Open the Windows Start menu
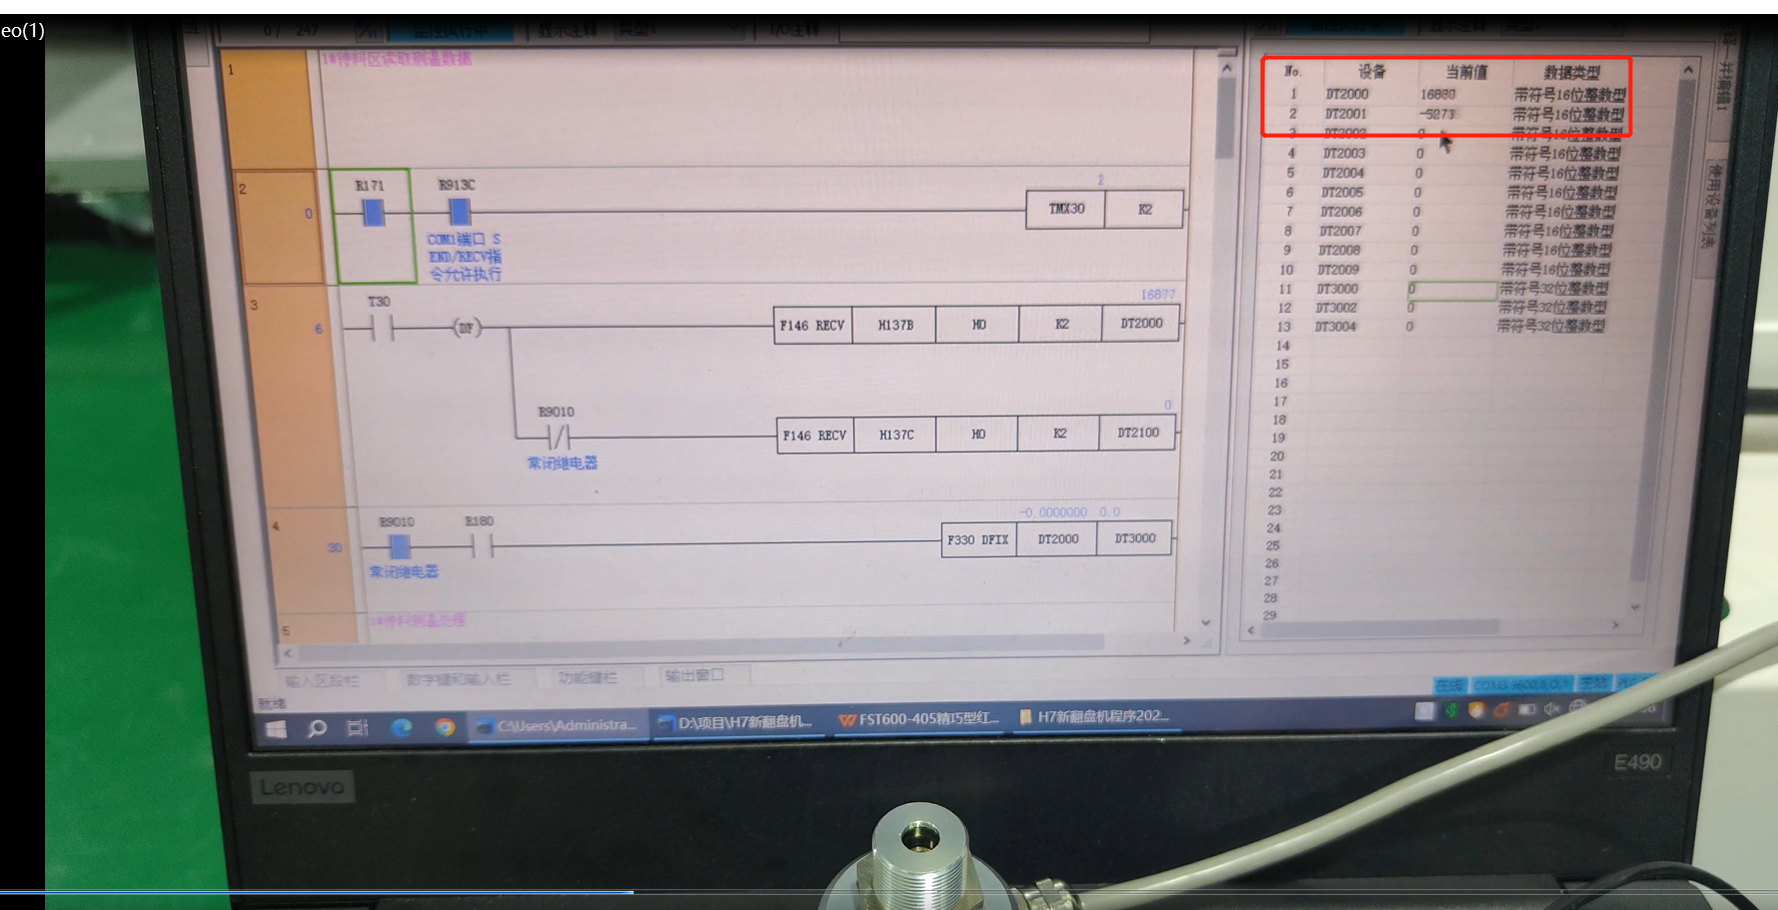1778x910 pixels. point(276,728)
